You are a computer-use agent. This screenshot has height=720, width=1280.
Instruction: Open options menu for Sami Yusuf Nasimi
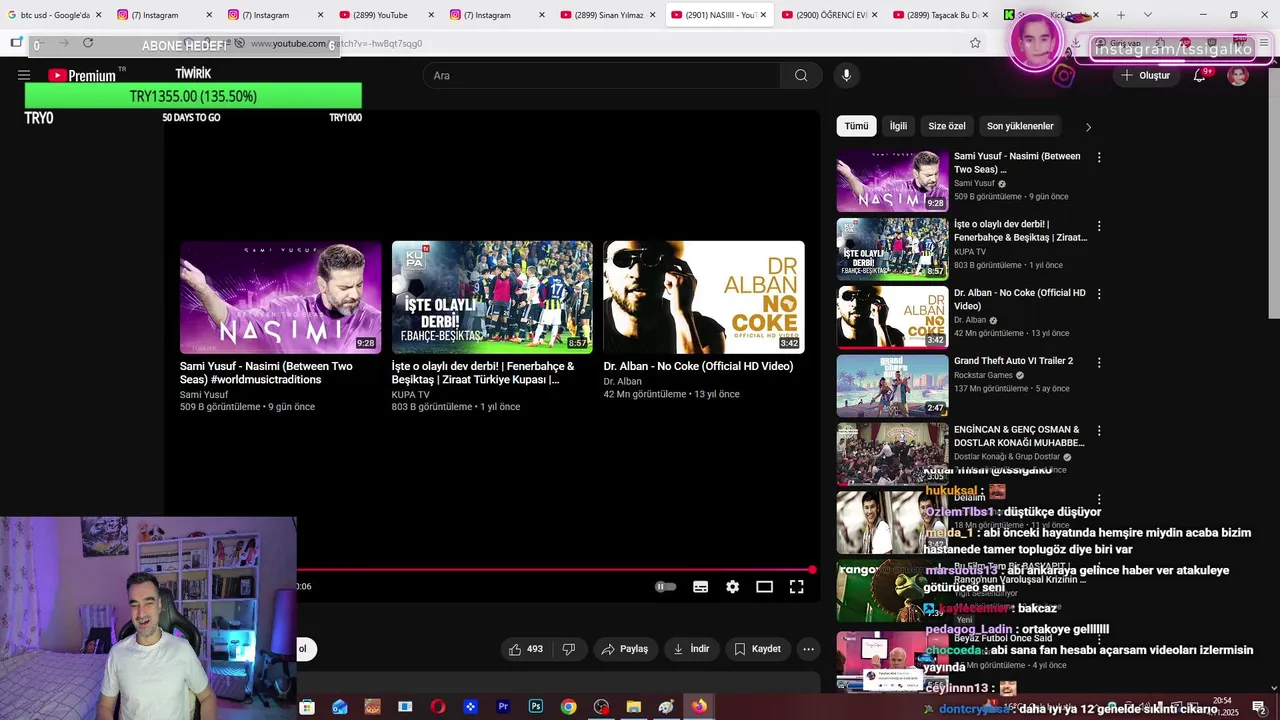[x=1099, y=158]
